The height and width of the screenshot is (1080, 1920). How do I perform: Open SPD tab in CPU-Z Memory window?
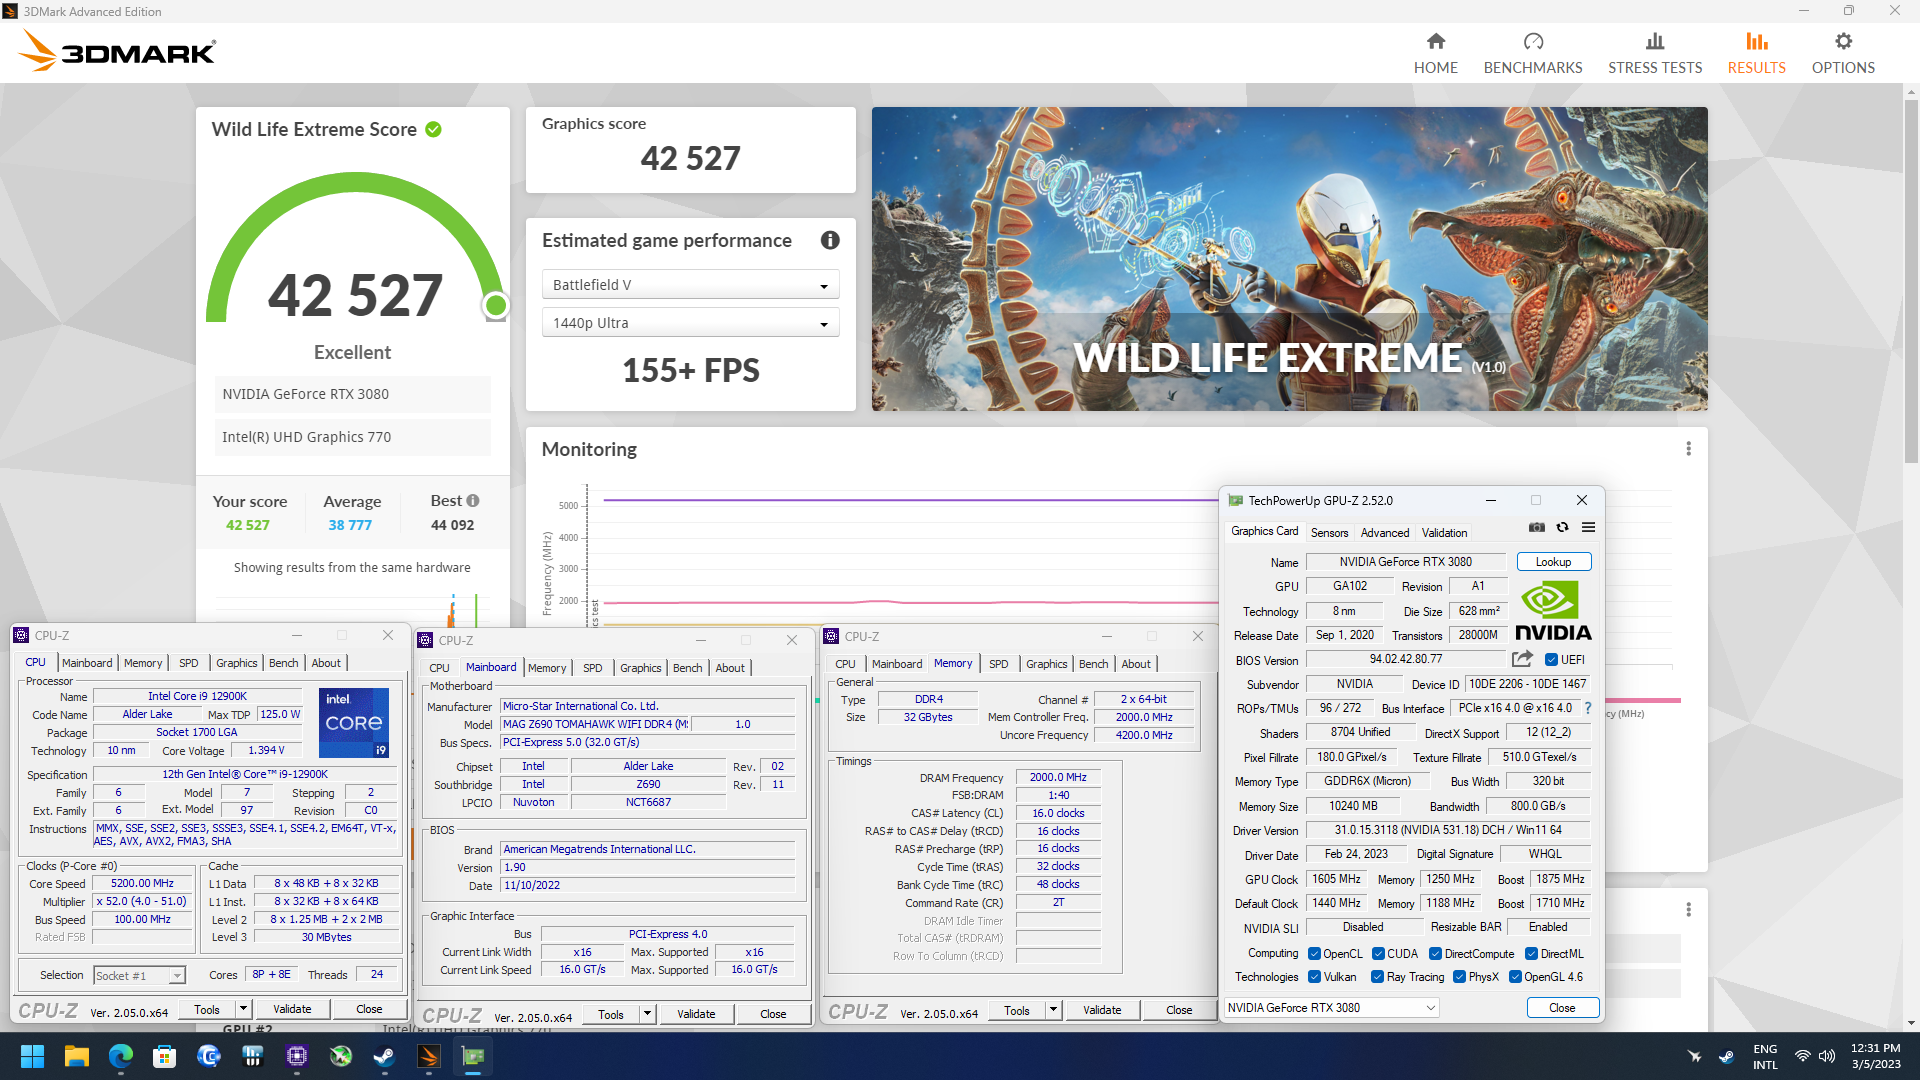[x=998, y=664]
